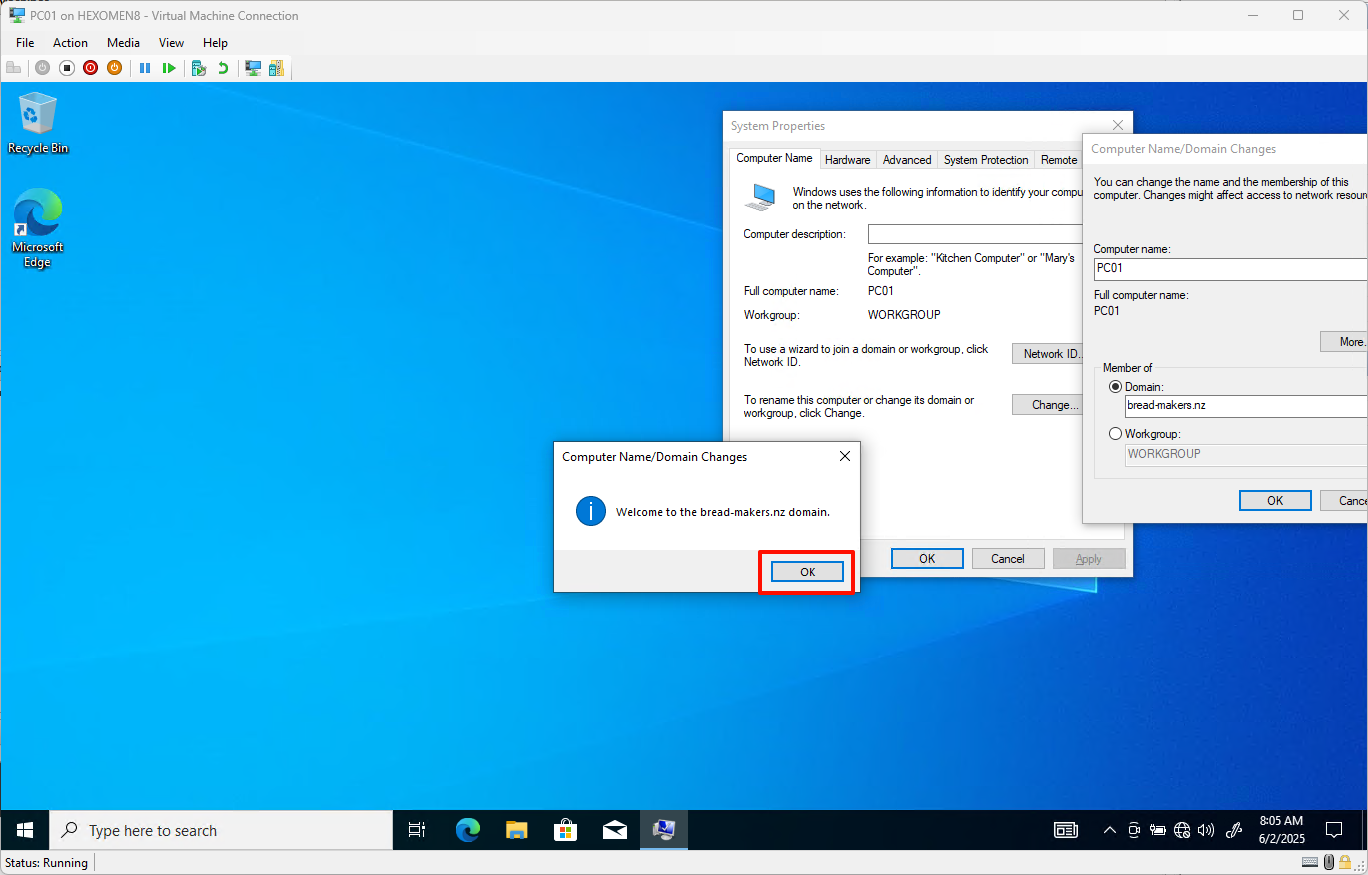Image resolution: width=1368 pixels, height=875 pixels.
Task: Click the red Shut Down VM icon
Action: tap(91, 68)
